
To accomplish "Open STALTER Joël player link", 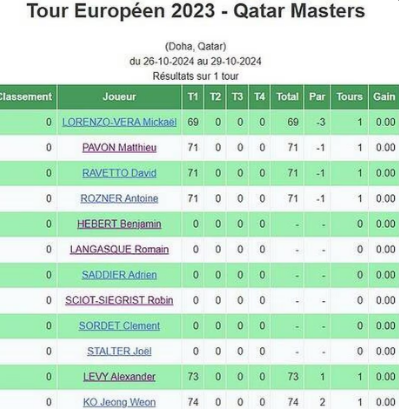I will pos(119,351).
